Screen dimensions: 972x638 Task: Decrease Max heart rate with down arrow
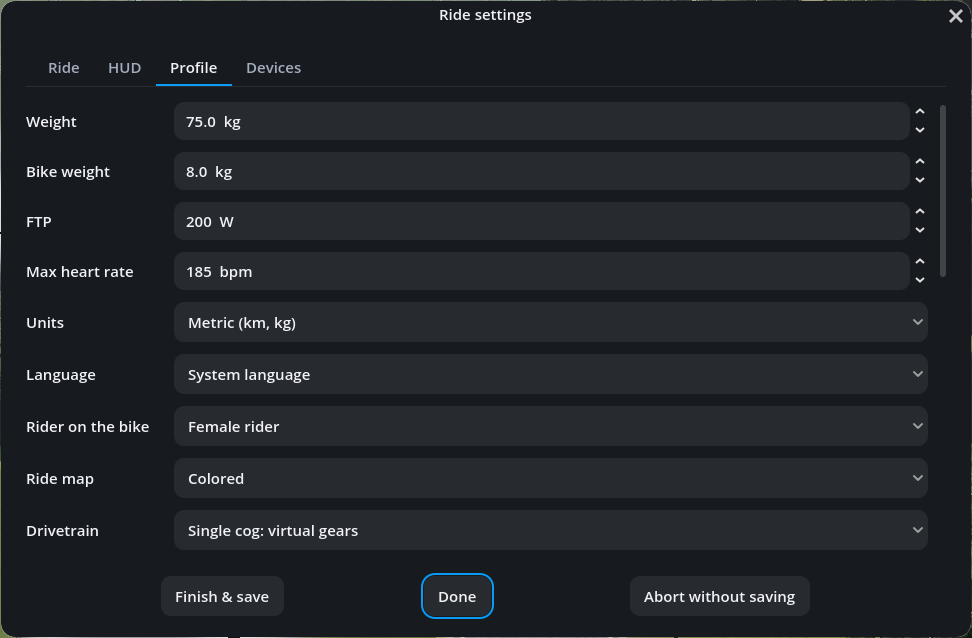[920, 280]
